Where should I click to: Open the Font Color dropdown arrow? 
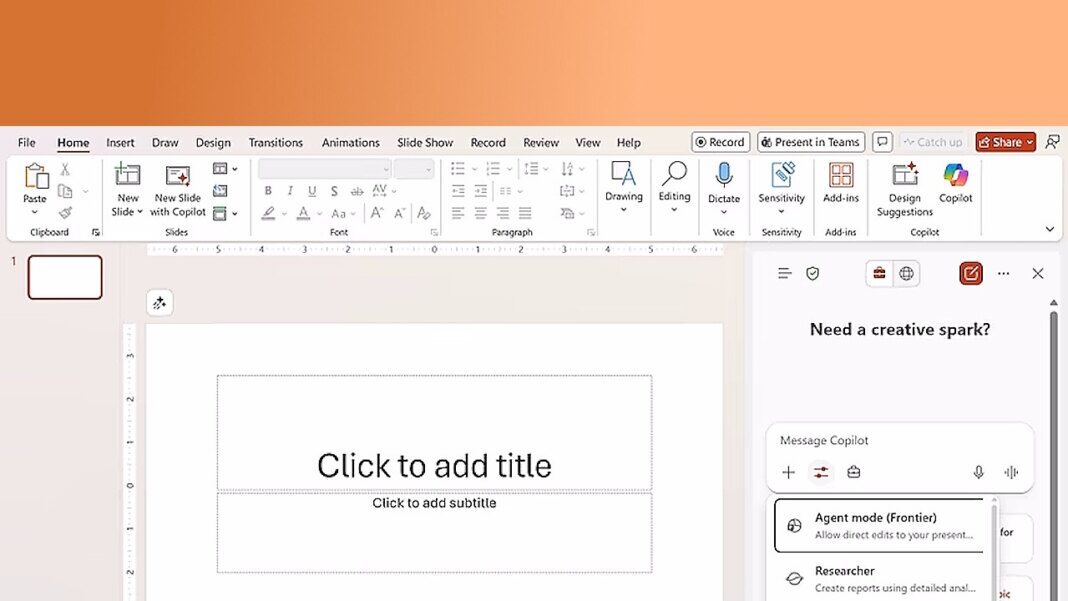(319, 213)
